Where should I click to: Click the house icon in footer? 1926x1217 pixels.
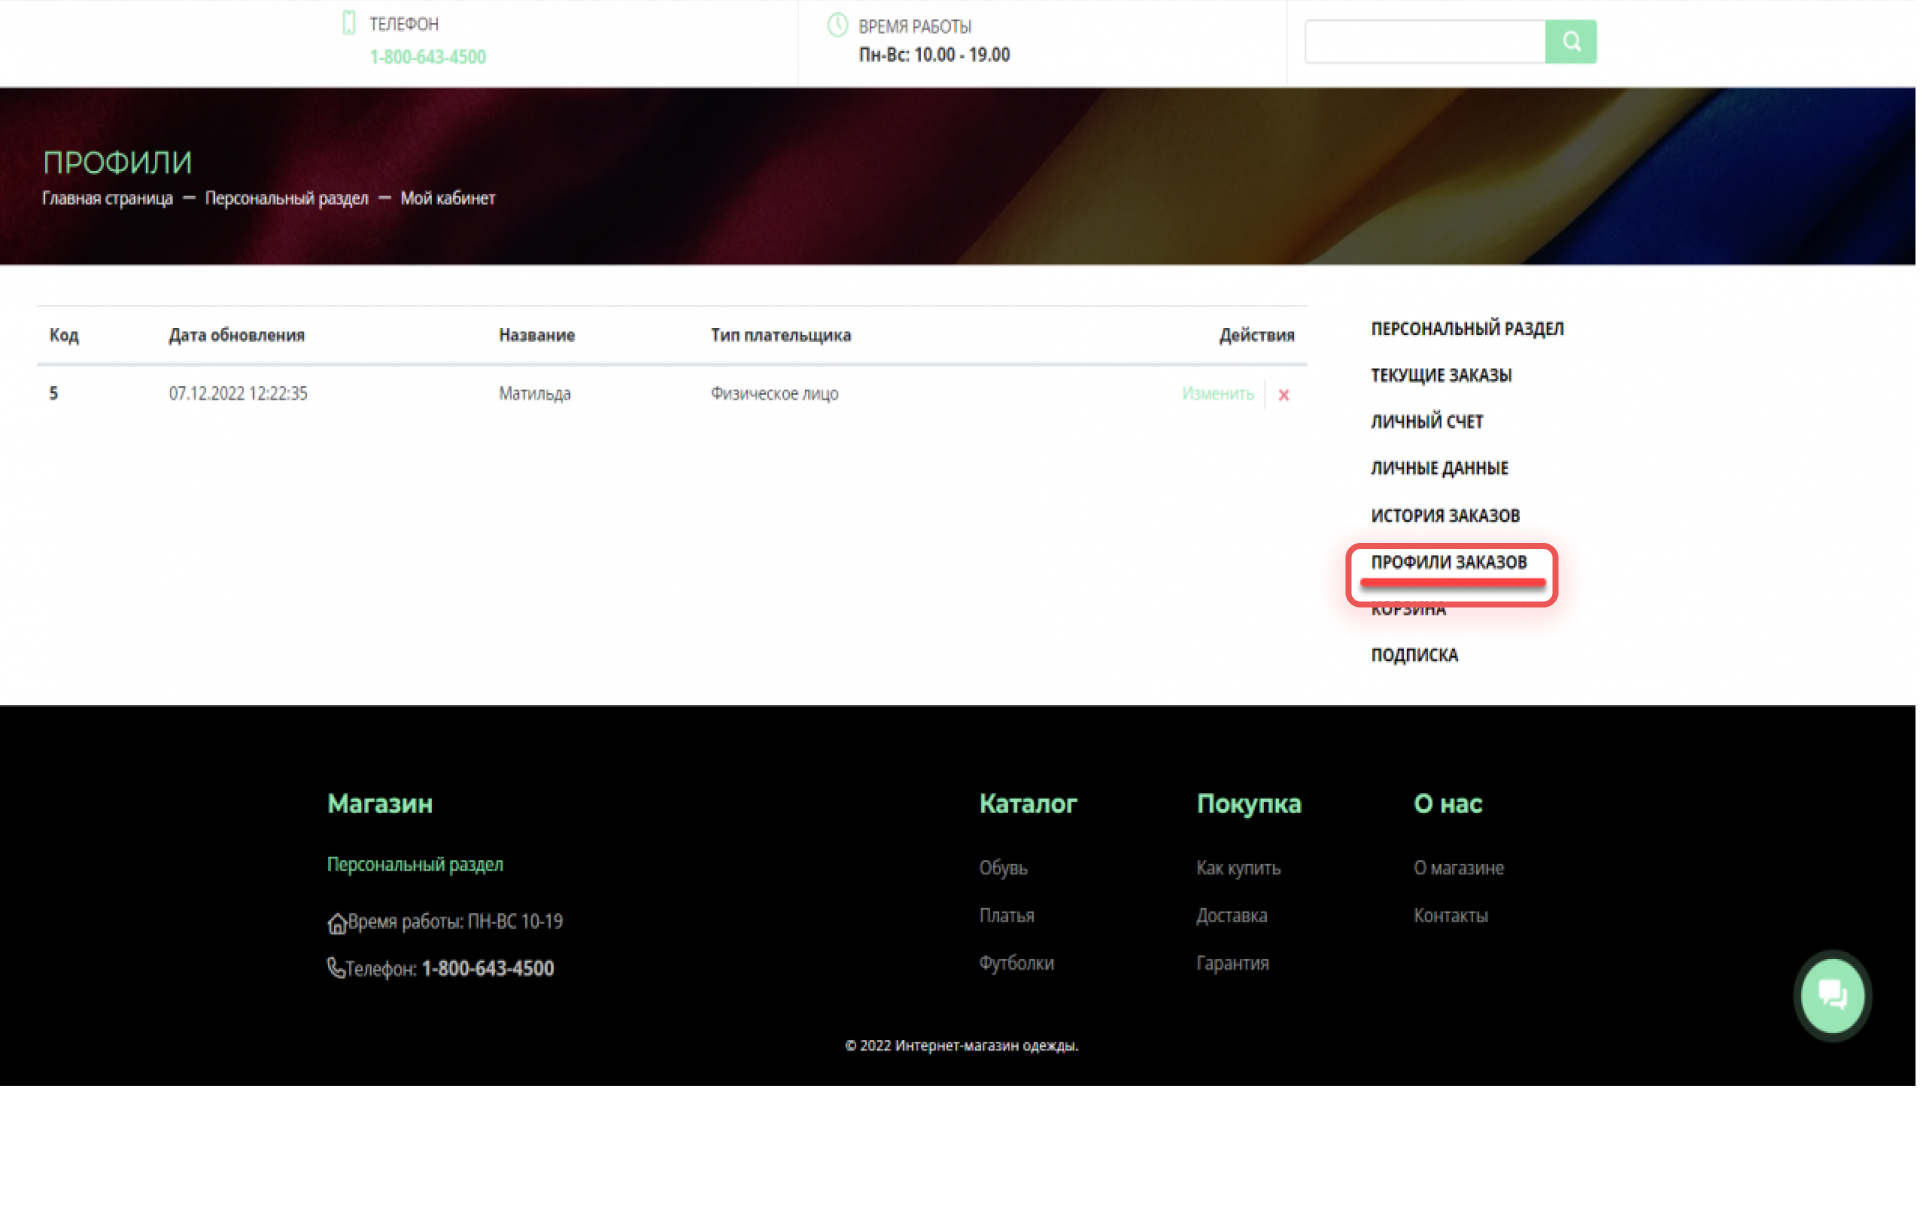tap(337, 924)
